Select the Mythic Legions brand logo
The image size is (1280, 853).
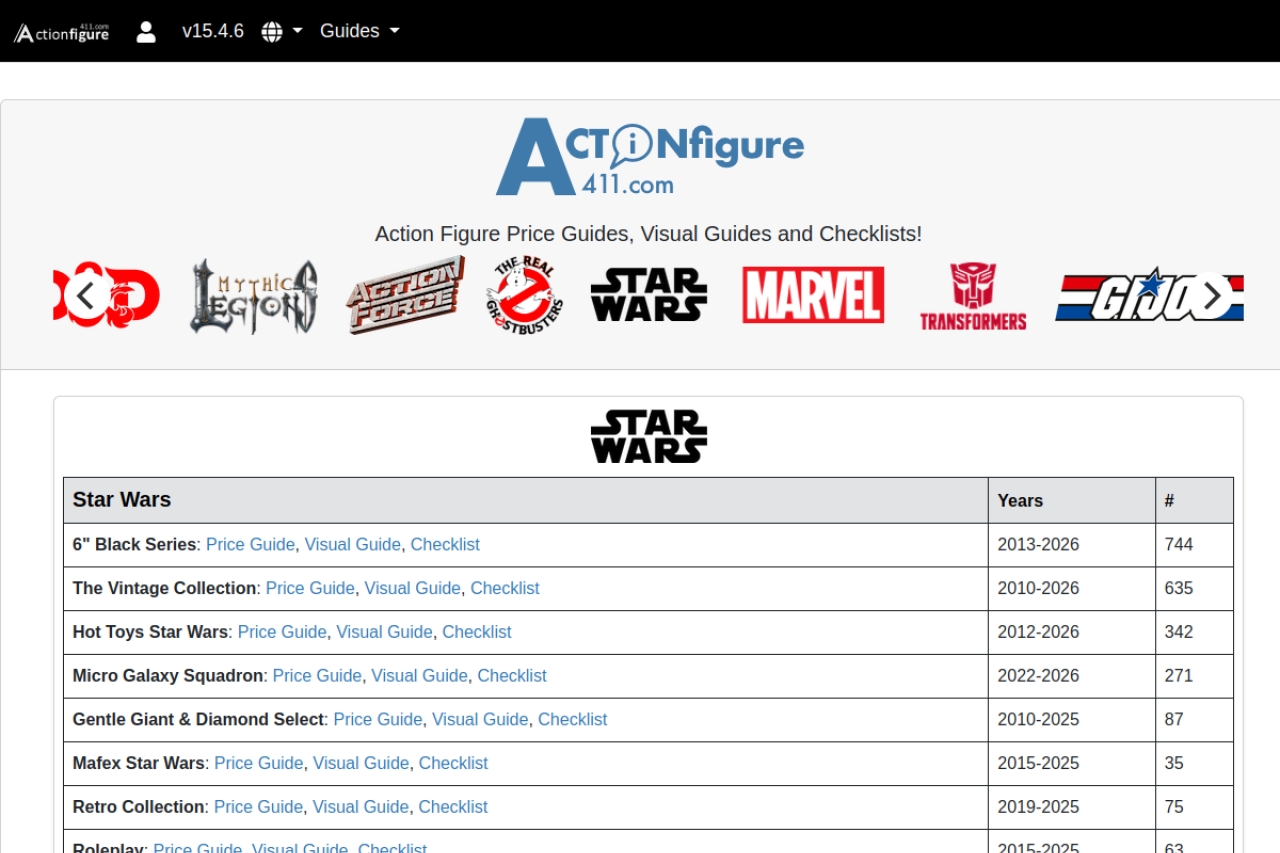click(x=254, y=295)
